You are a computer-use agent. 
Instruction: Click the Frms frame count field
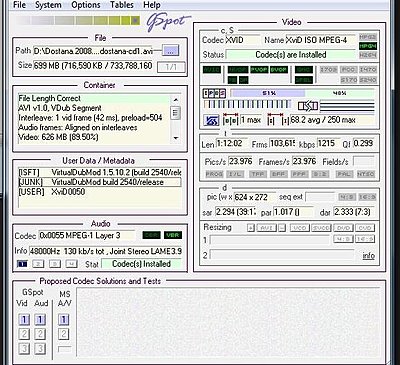[282, 144]
